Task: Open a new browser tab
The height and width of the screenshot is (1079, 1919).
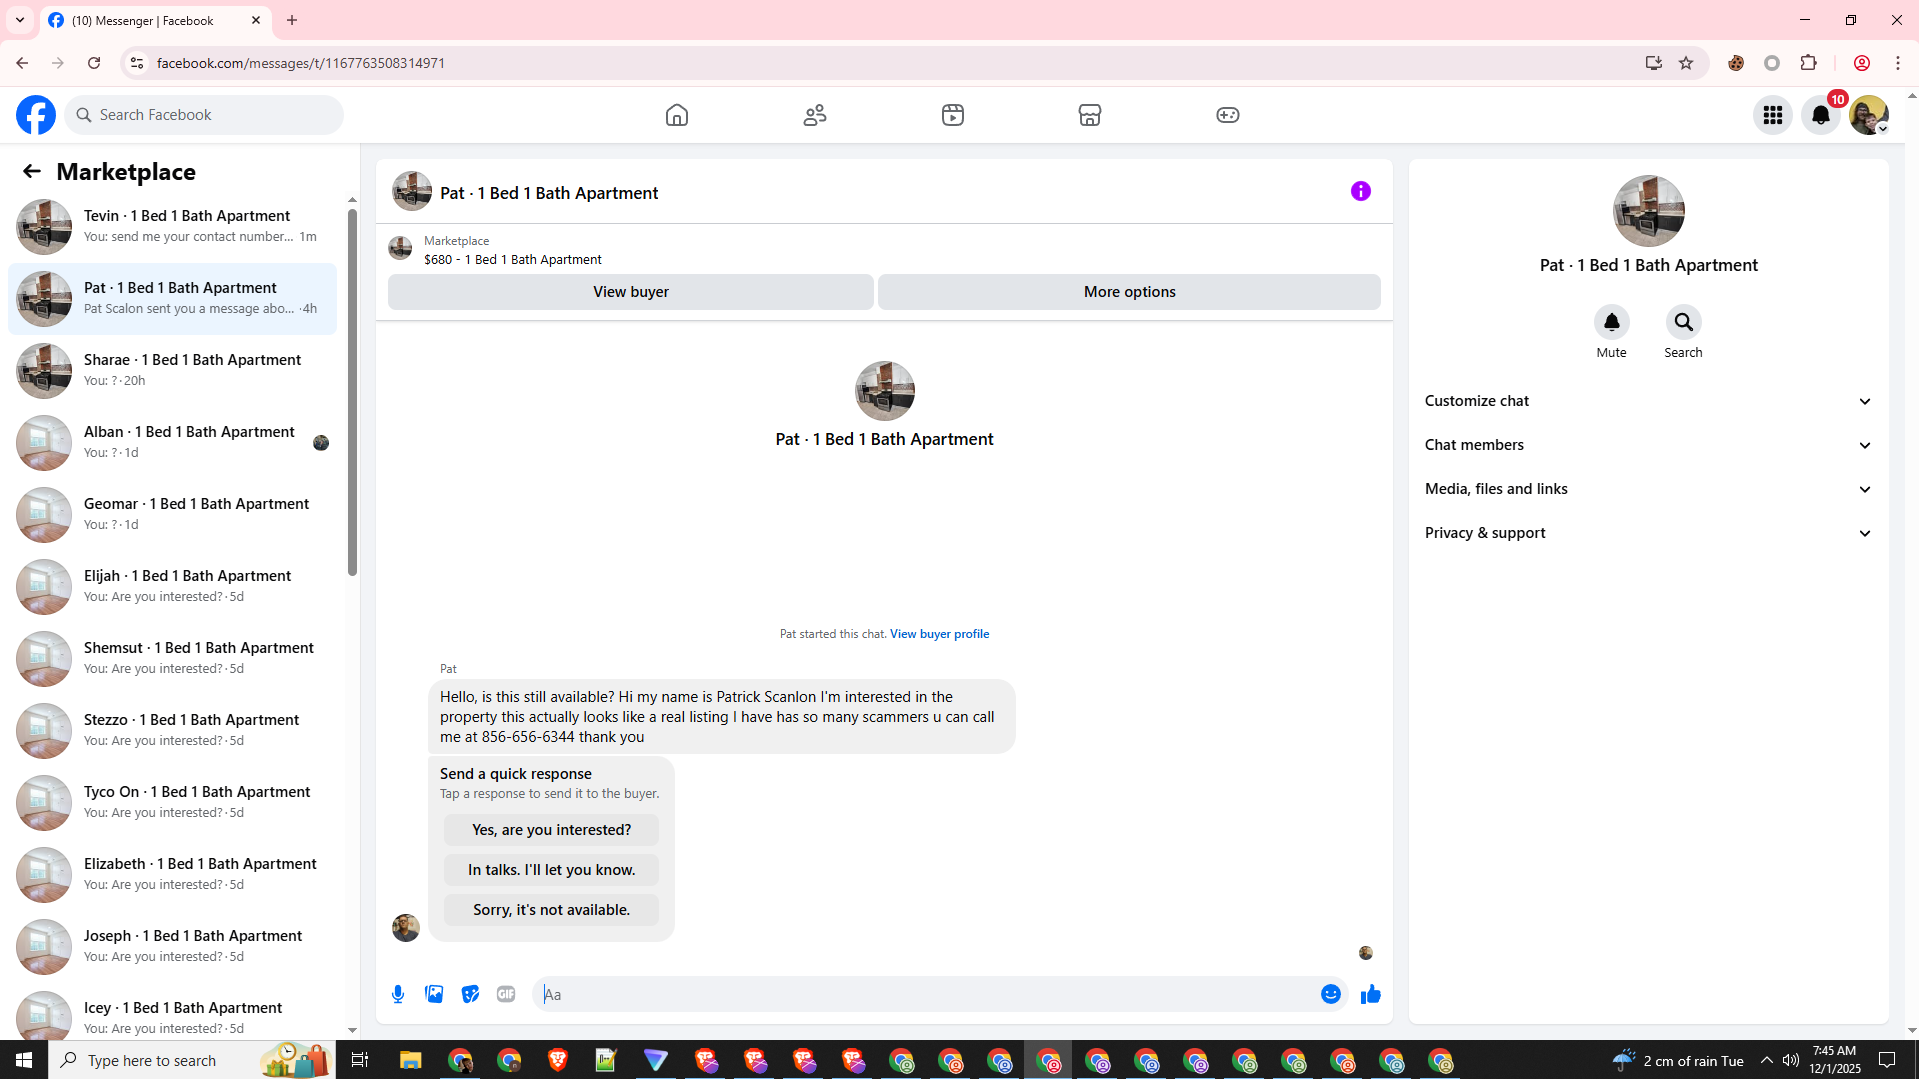Action: coord(292,20)
